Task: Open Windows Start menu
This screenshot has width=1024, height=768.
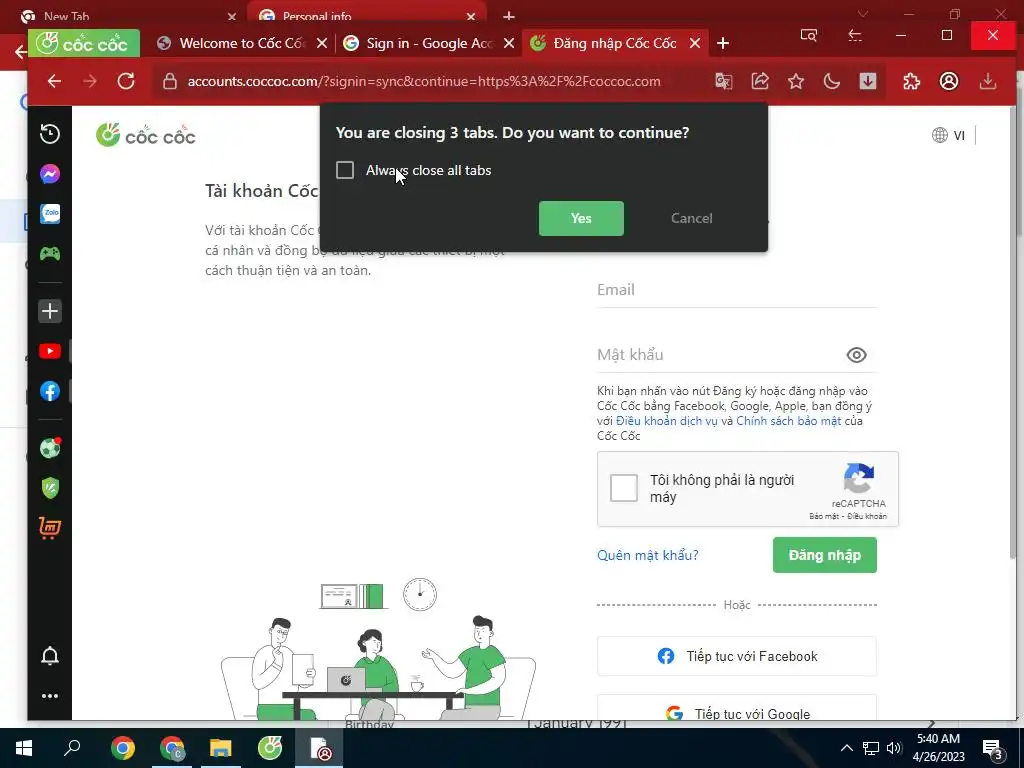Action: [24, 748]
